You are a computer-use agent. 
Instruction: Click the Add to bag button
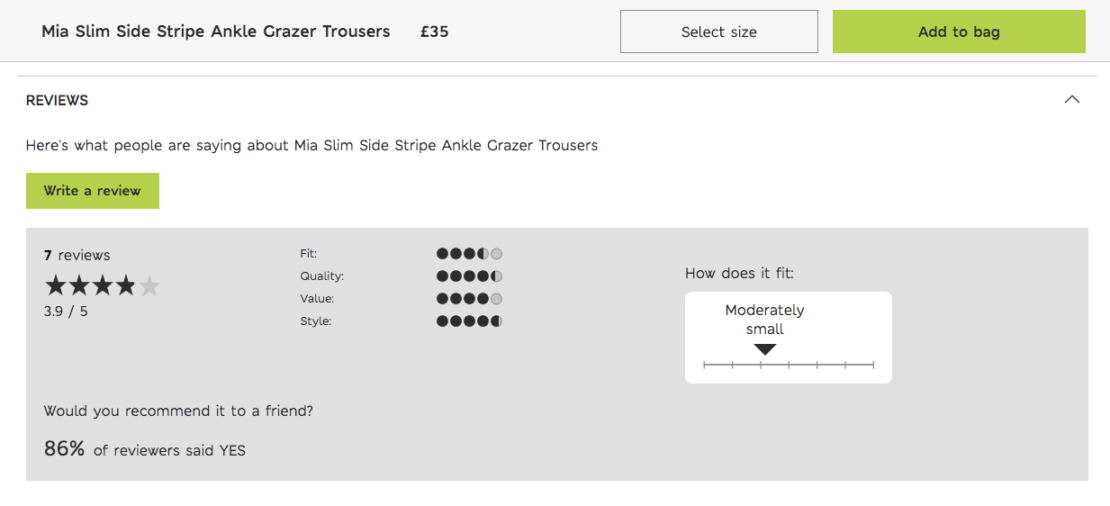click(x=959, y=32)
